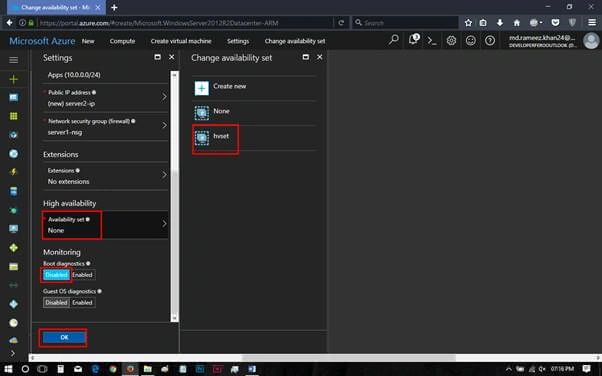Screen dimensions: 602x376
Task: Click the OK button in Settings
Action: pyautogui.click(x=64, y=337)
